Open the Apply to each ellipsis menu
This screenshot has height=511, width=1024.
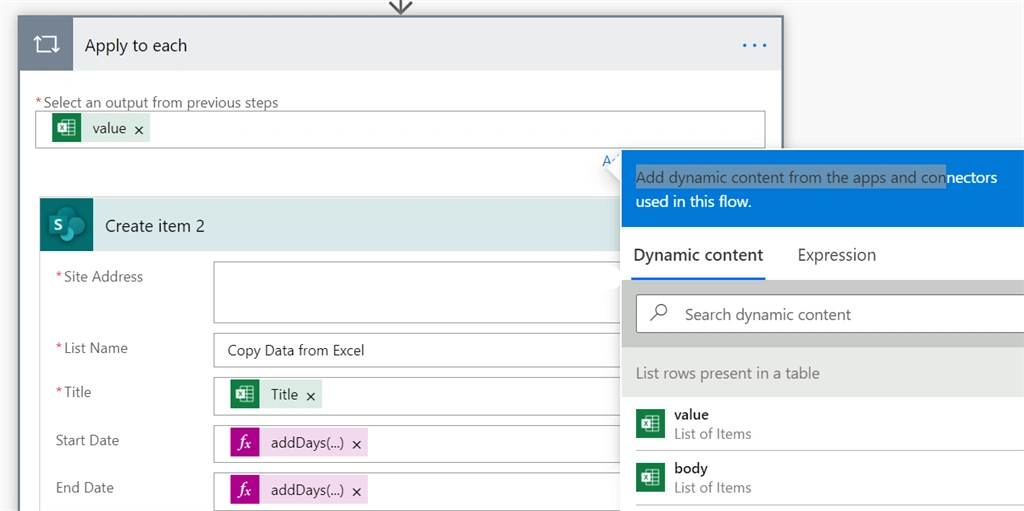[754, 45]
